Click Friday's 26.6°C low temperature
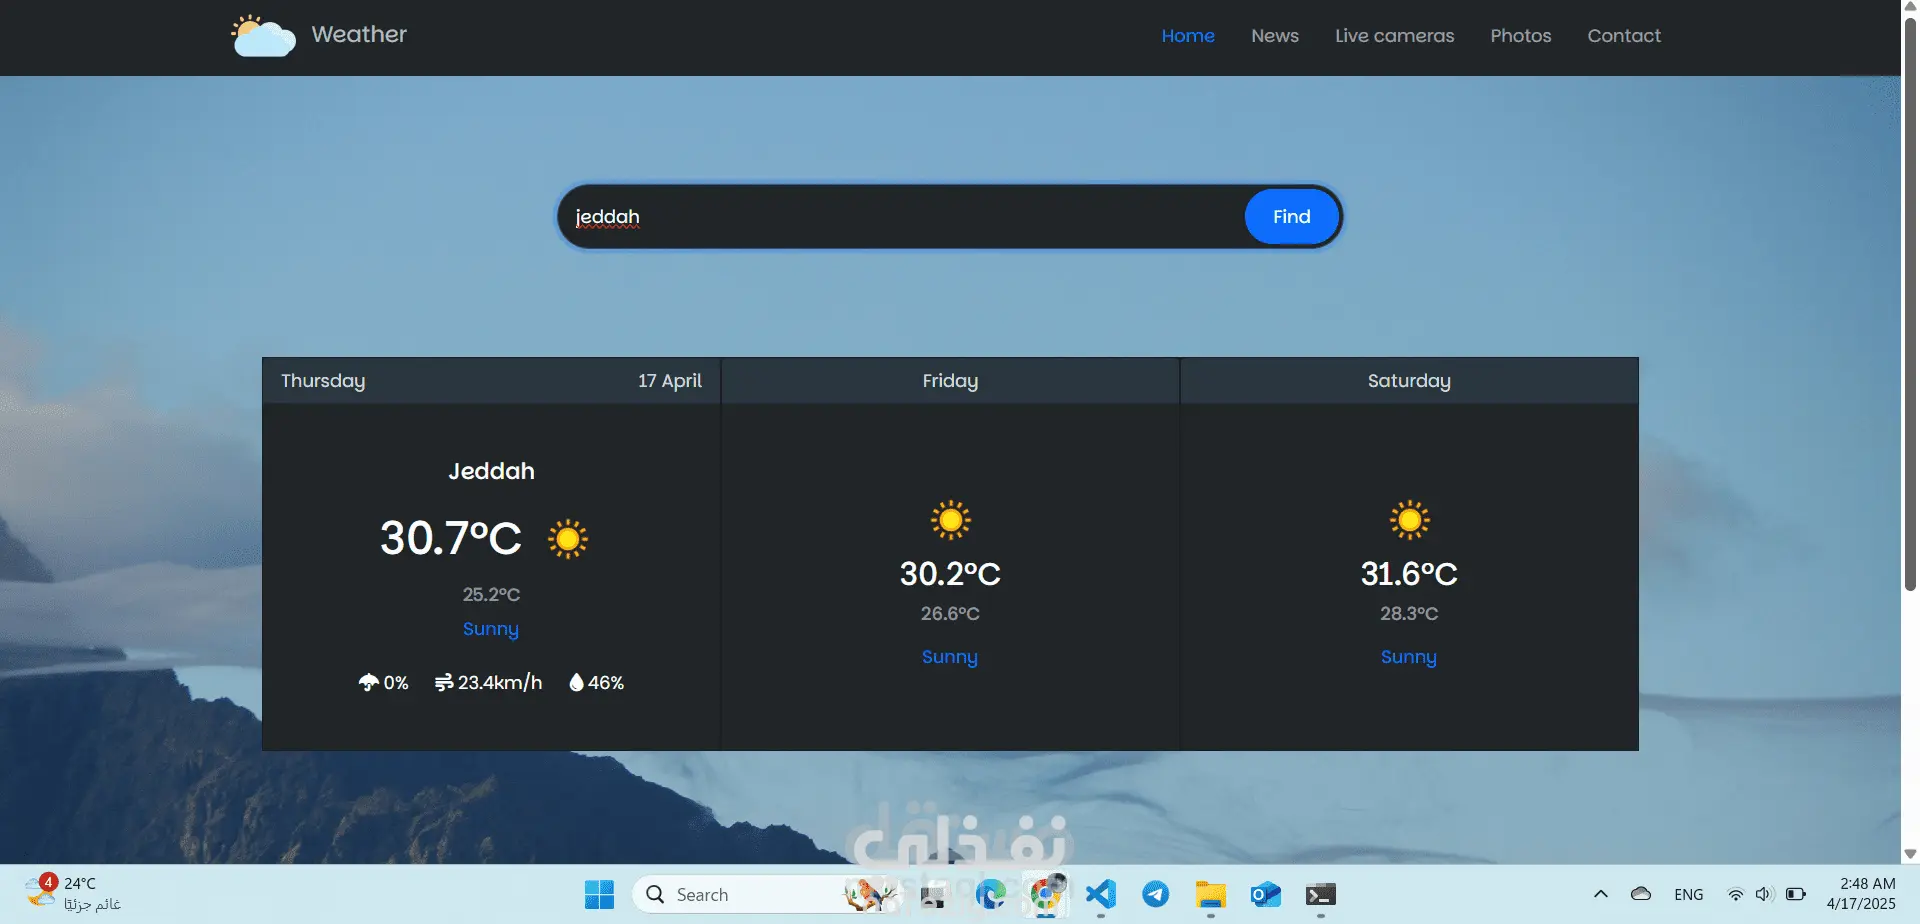The height and width of the screenshot is (924, 1920). 950,613
